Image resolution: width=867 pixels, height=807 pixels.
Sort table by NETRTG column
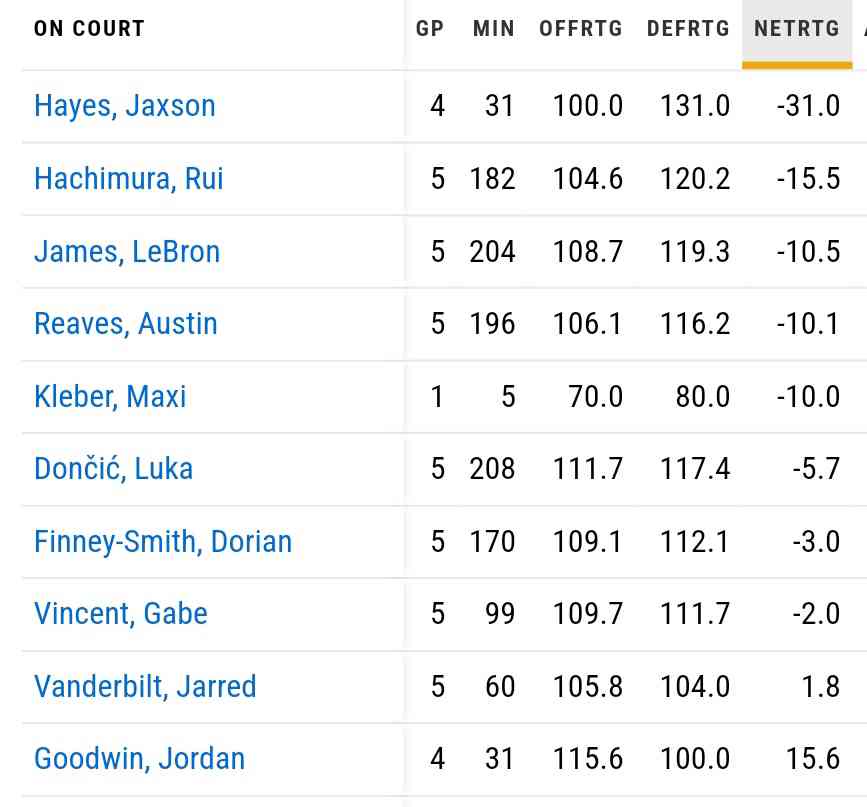click(x=797, y=29)
